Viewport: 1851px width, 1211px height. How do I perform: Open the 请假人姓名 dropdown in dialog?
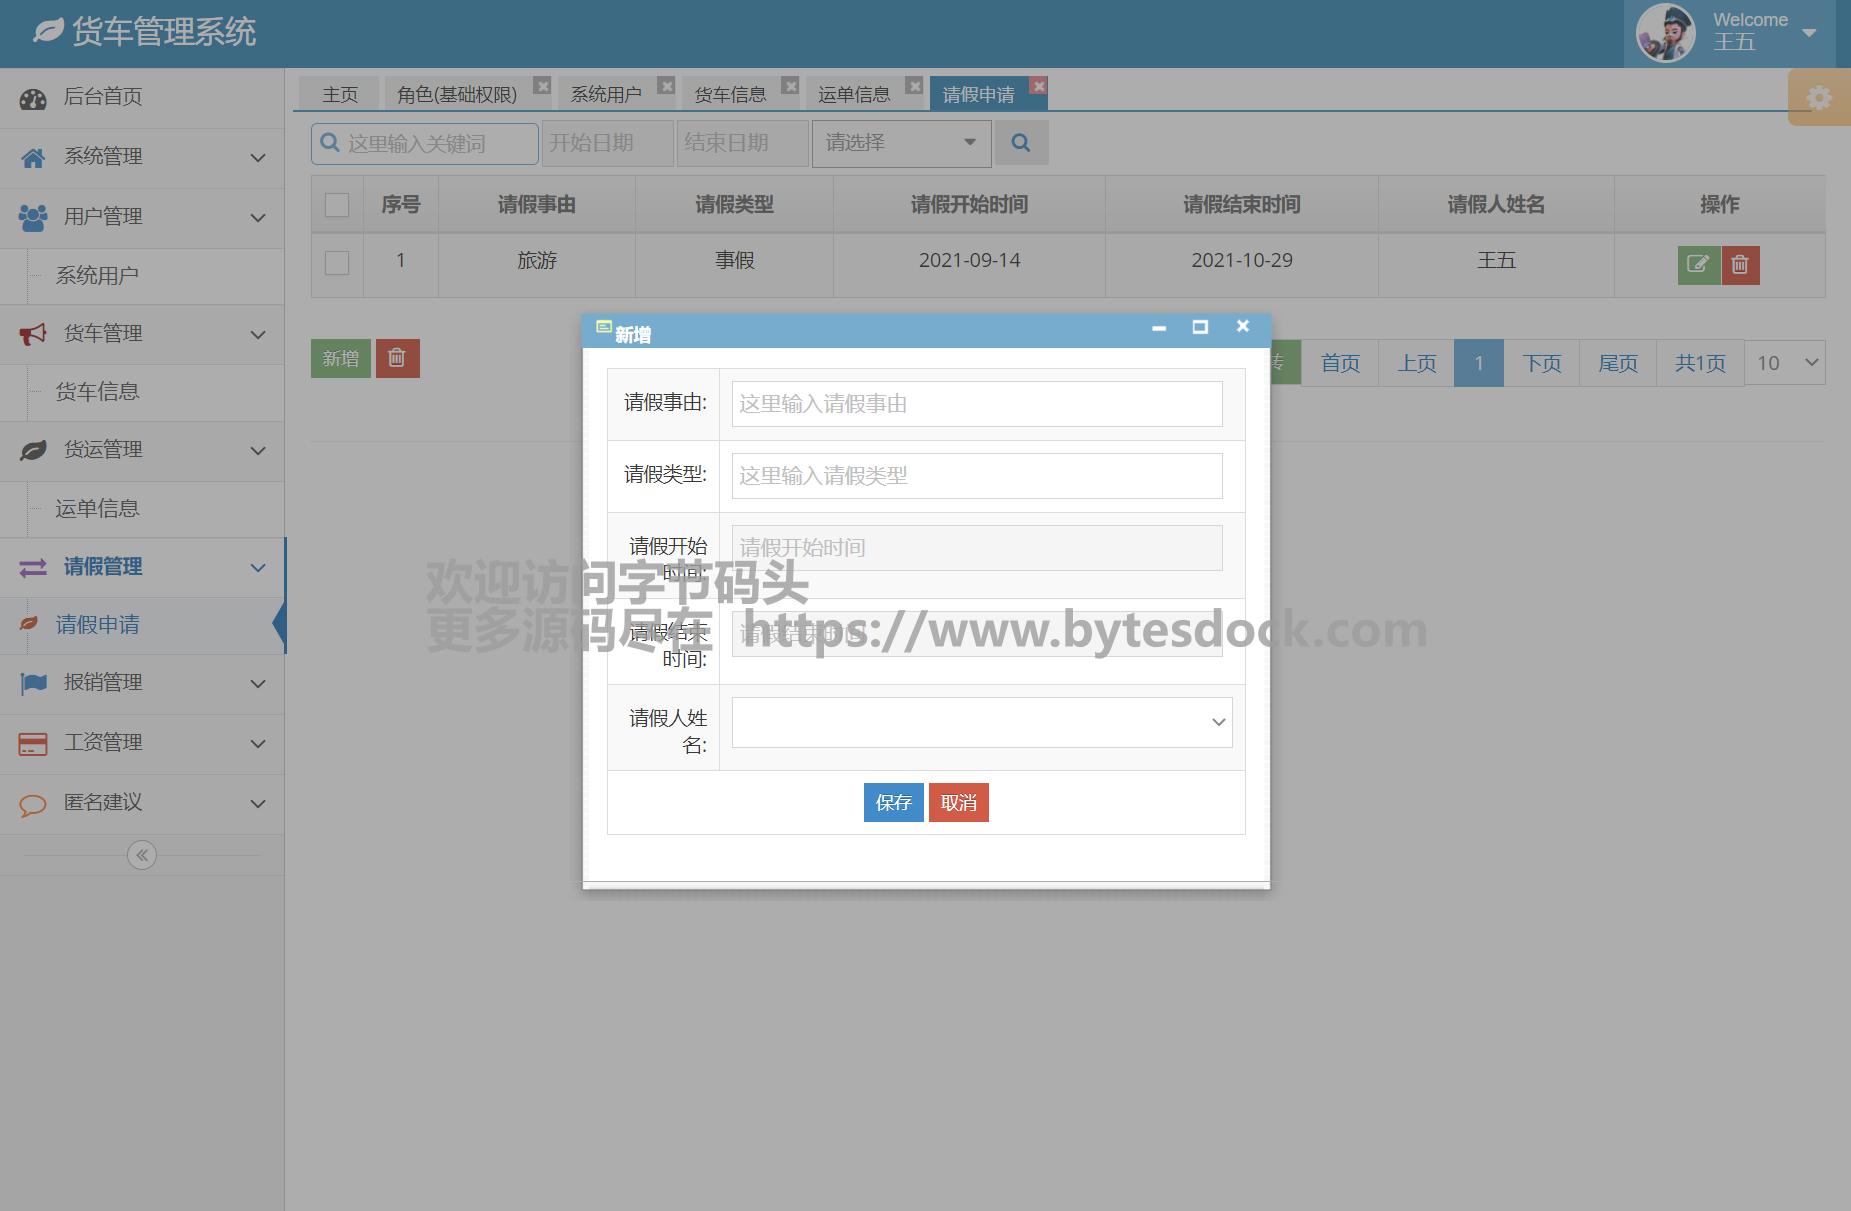981,722
